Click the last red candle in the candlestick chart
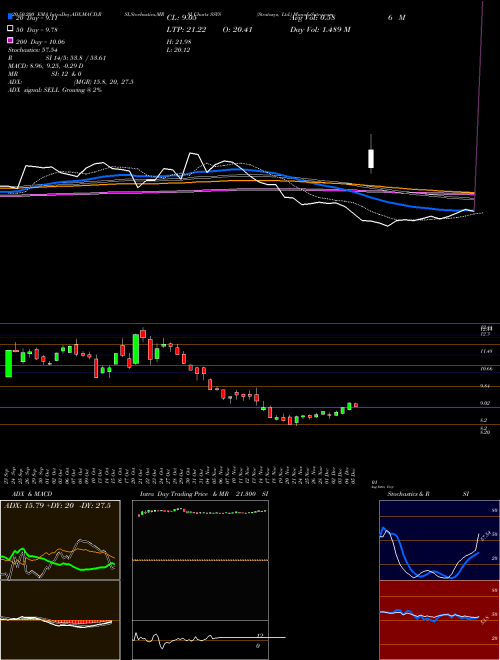The image size is (500, 660). coord(356,405)
